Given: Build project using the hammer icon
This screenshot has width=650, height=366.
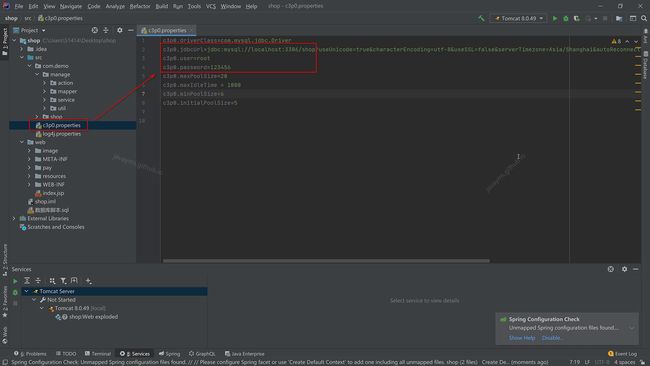Looking at the screenshot, I should (481, 18).
